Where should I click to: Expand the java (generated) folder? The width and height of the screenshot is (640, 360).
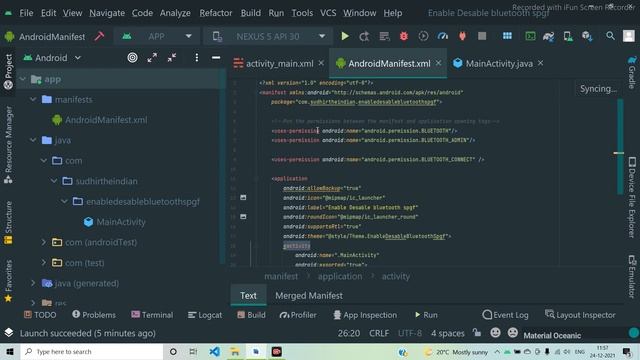(33, 283)
